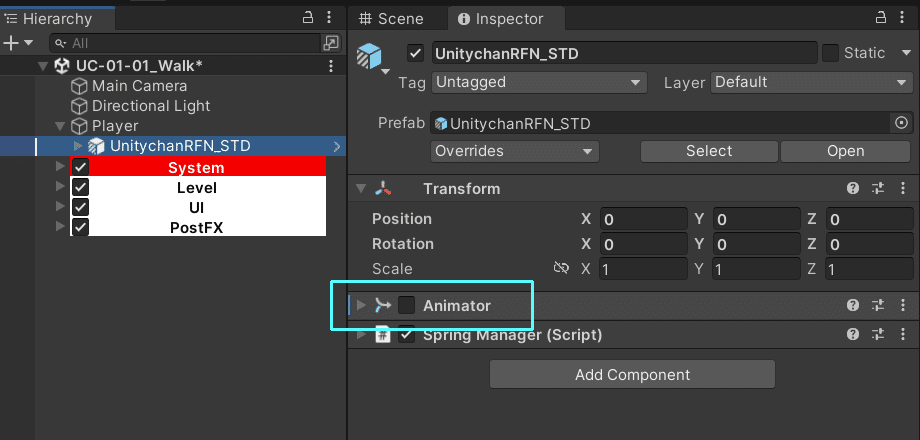Open the UC-01-01_Walk scene options menu
The width and height of the screenshot is (920, 440).
(332, 66)
